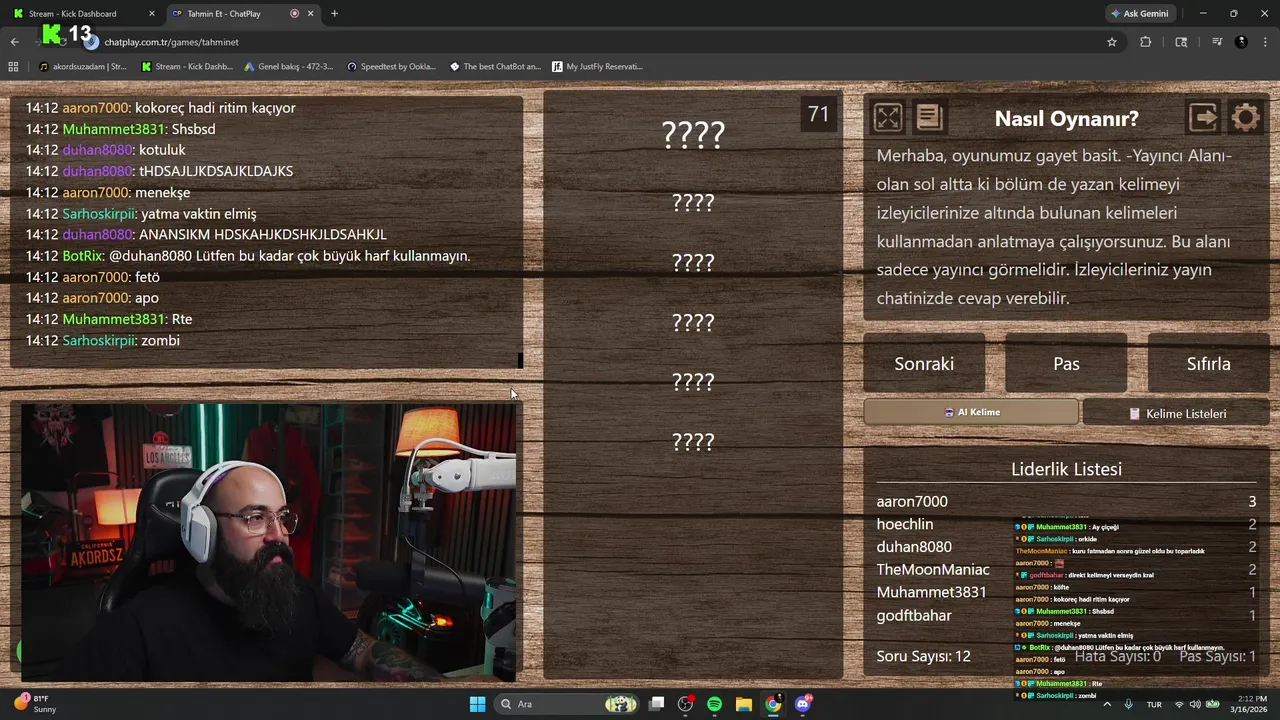
Task: Click TheMoonManiac in the leaderboard
Action: pyautogui.click(x=933, y=569)
